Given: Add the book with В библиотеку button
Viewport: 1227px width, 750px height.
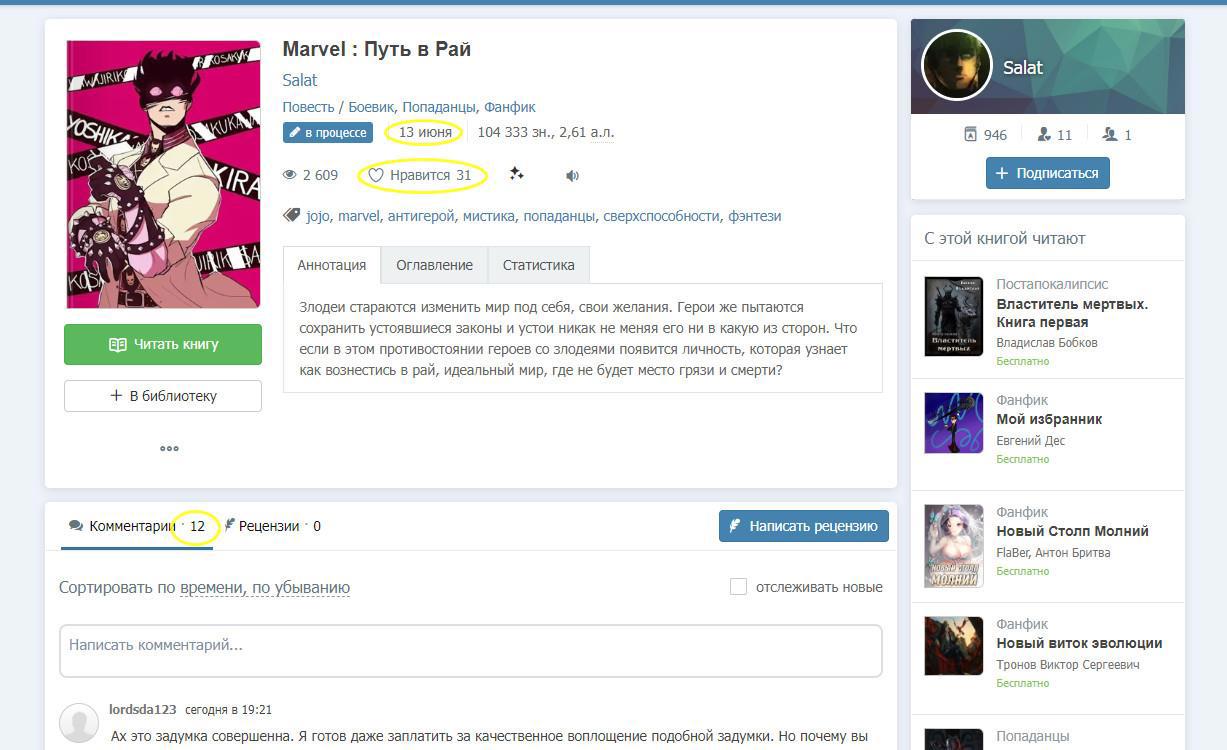Looking at the screenshot, I should tap(163, 396).
